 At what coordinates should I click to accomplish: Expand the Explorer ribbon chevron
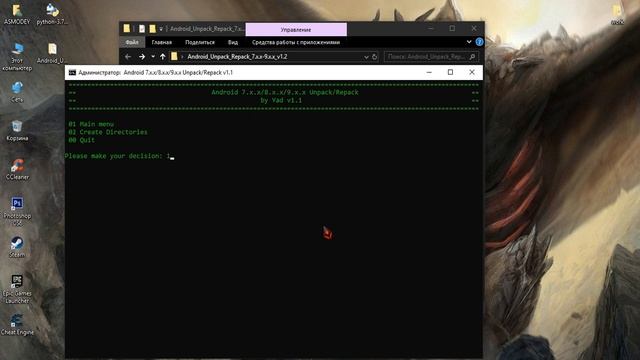469,42
